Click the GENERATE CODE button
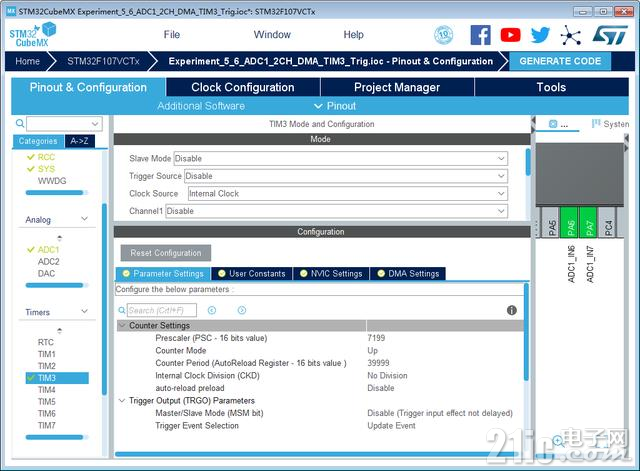The height and width of the screenshot is (471, 640). 560,61
